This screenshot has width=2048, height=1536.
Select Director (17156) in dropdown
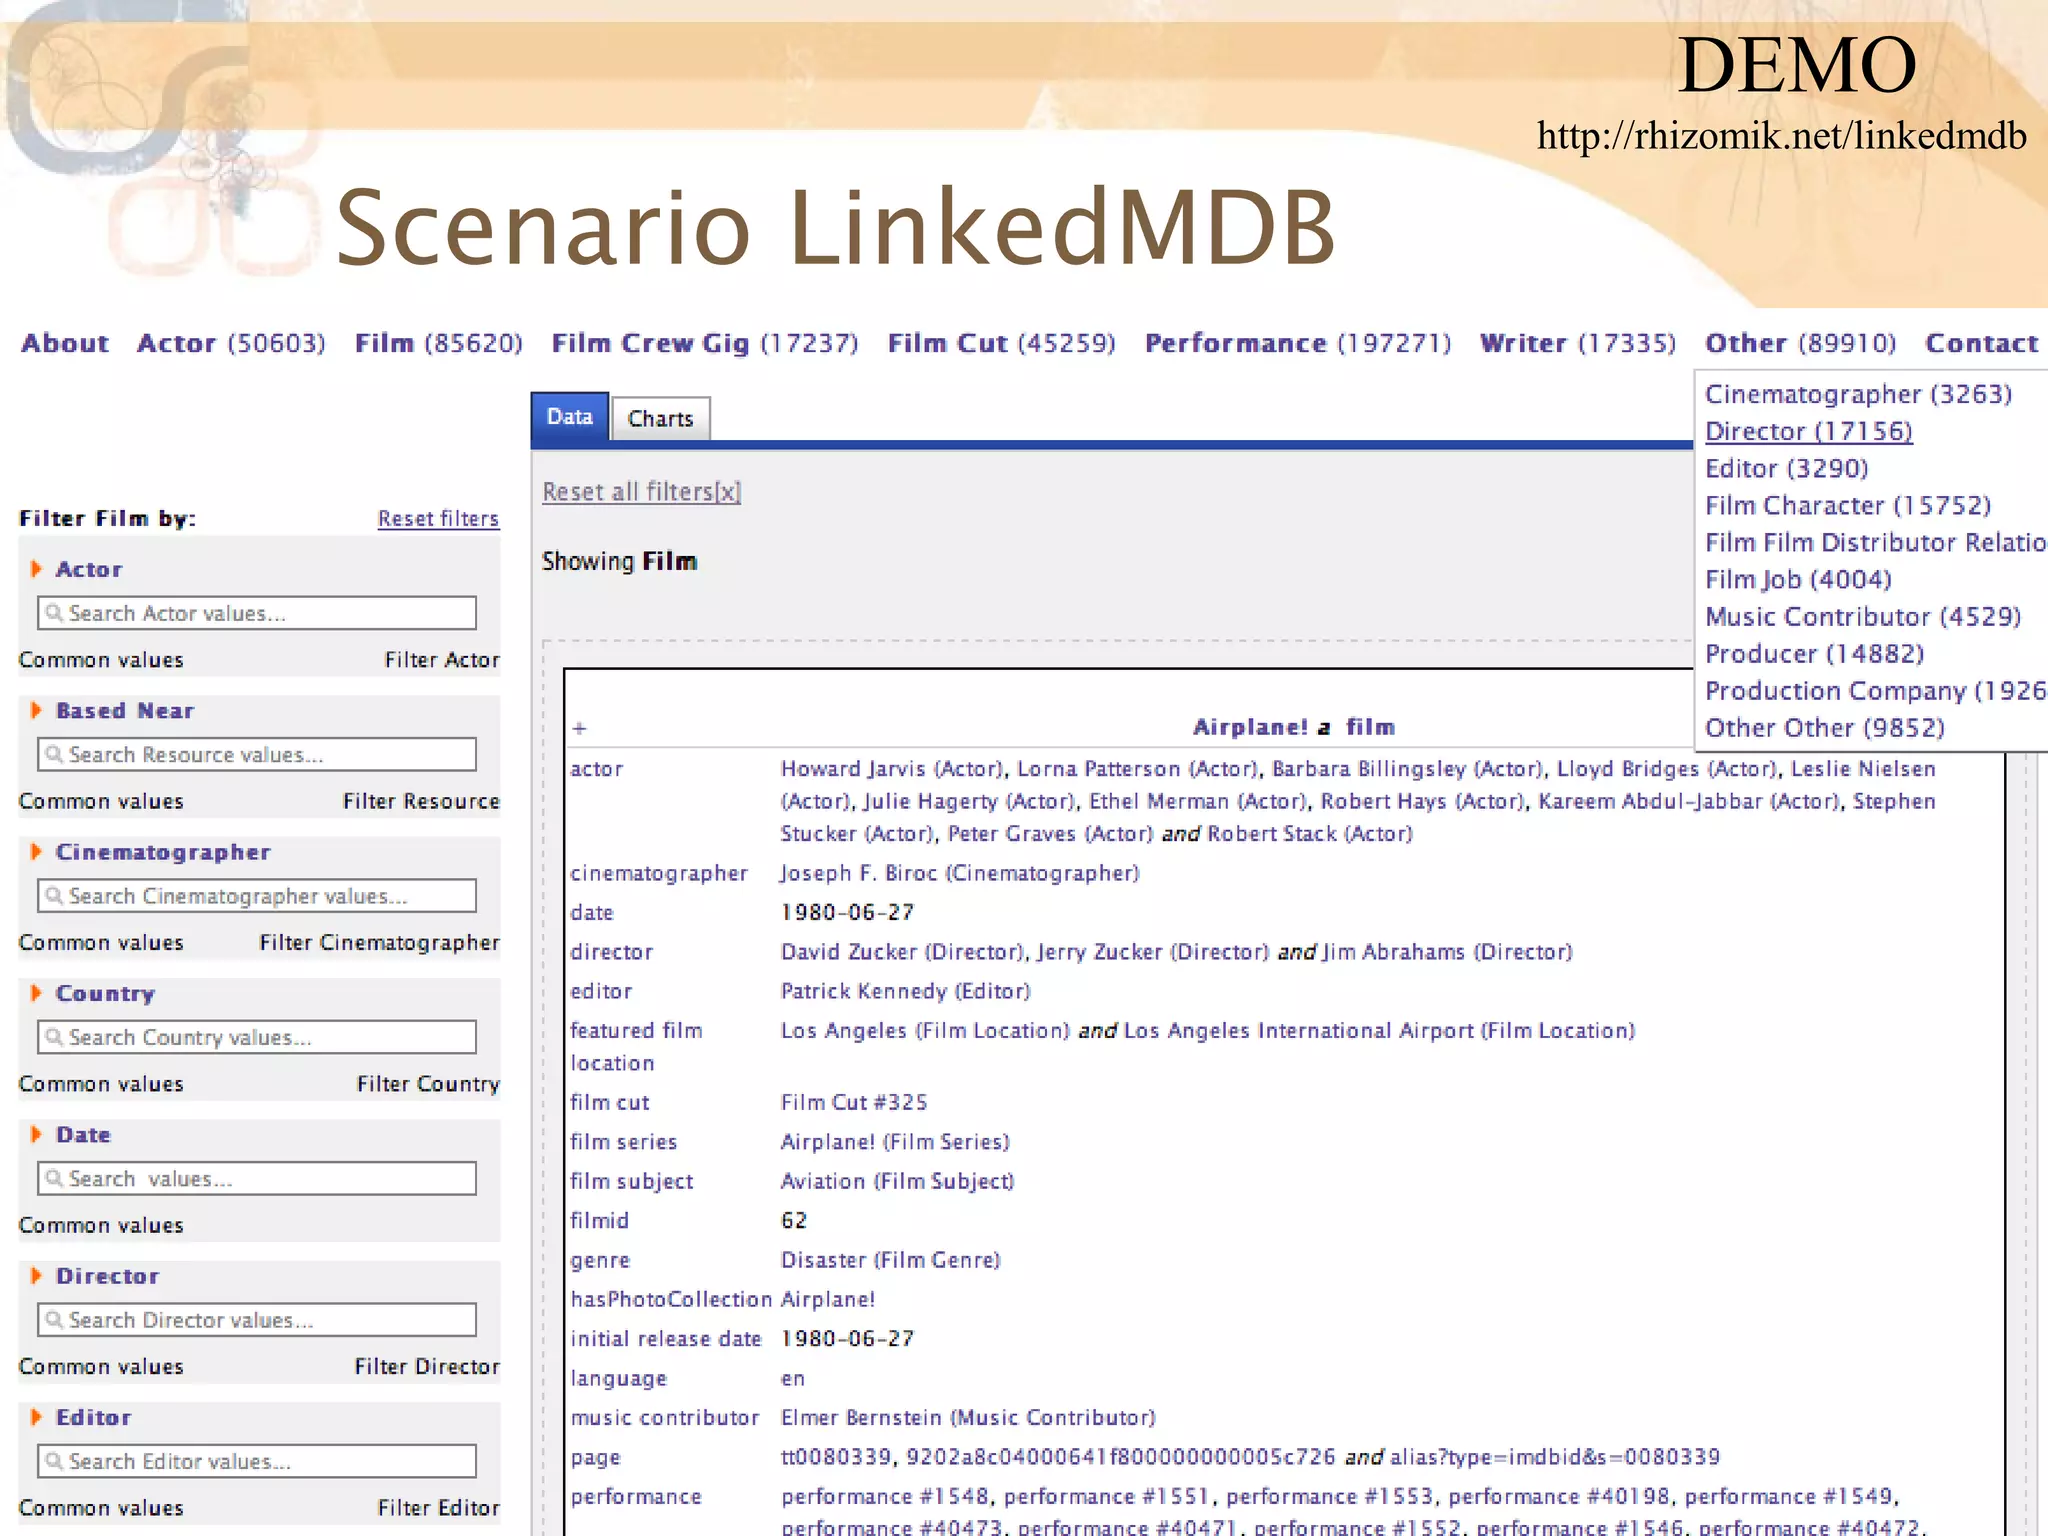(x=1809, y=431)
